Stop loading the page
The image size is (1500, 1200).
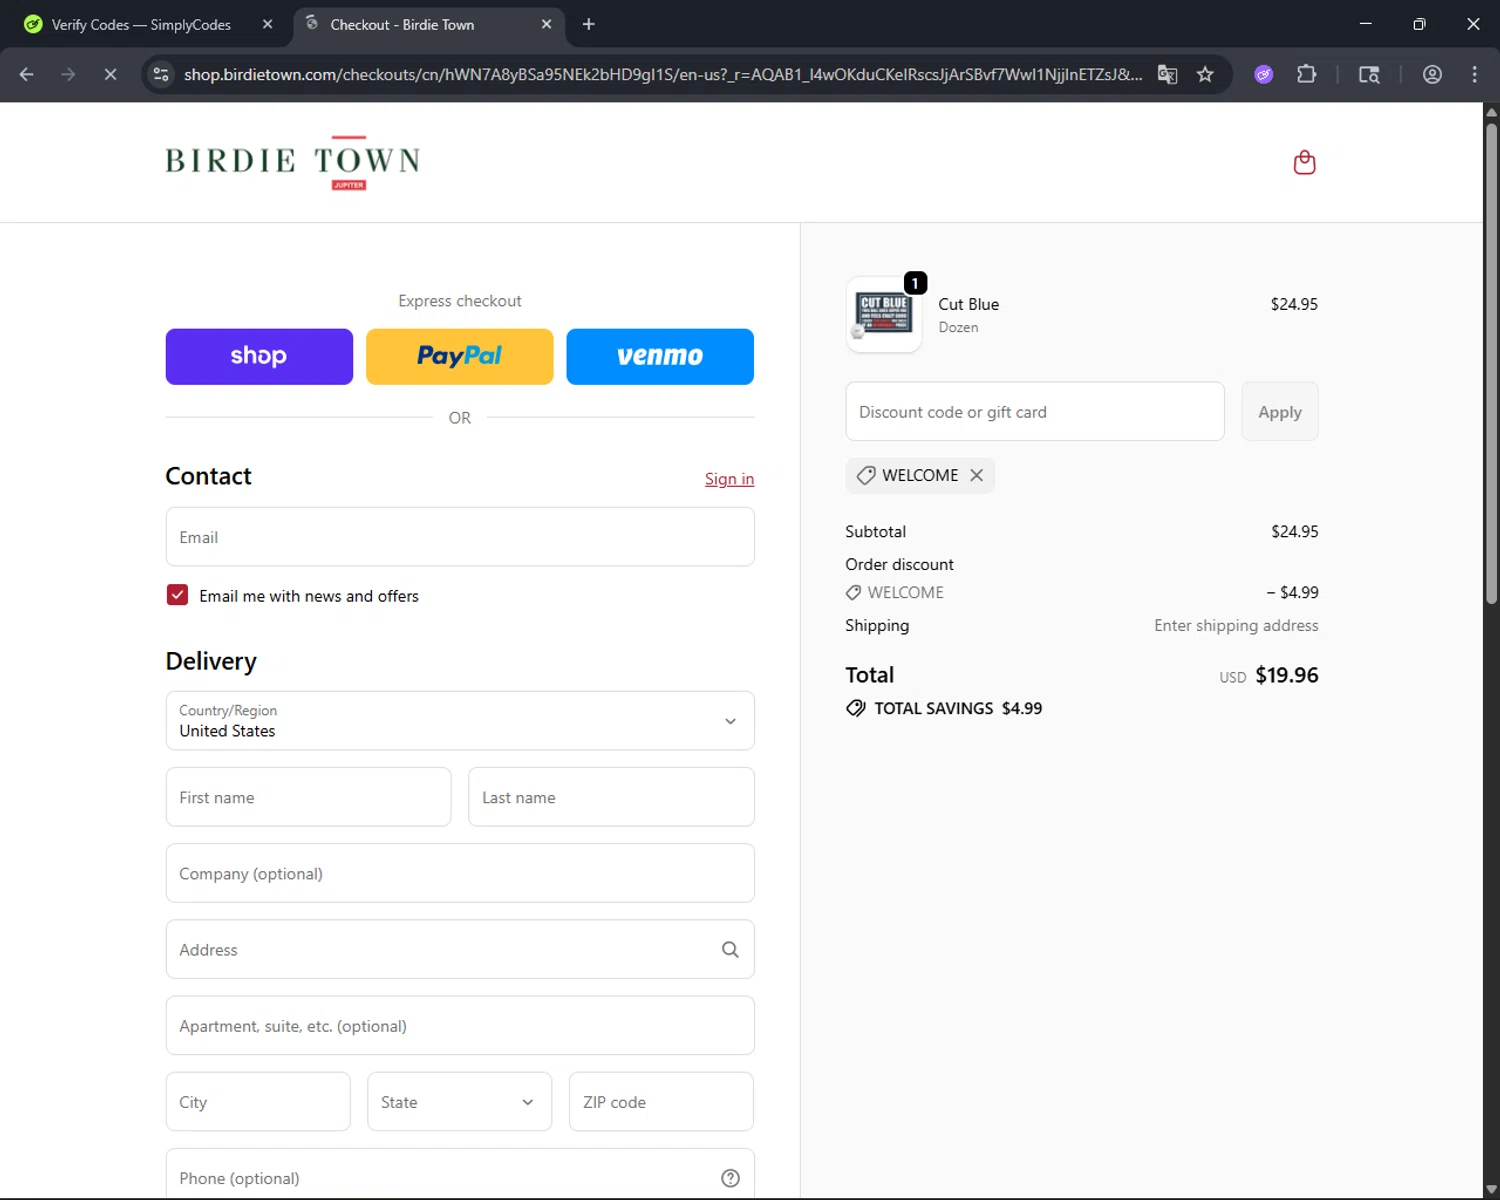(111, 74)
